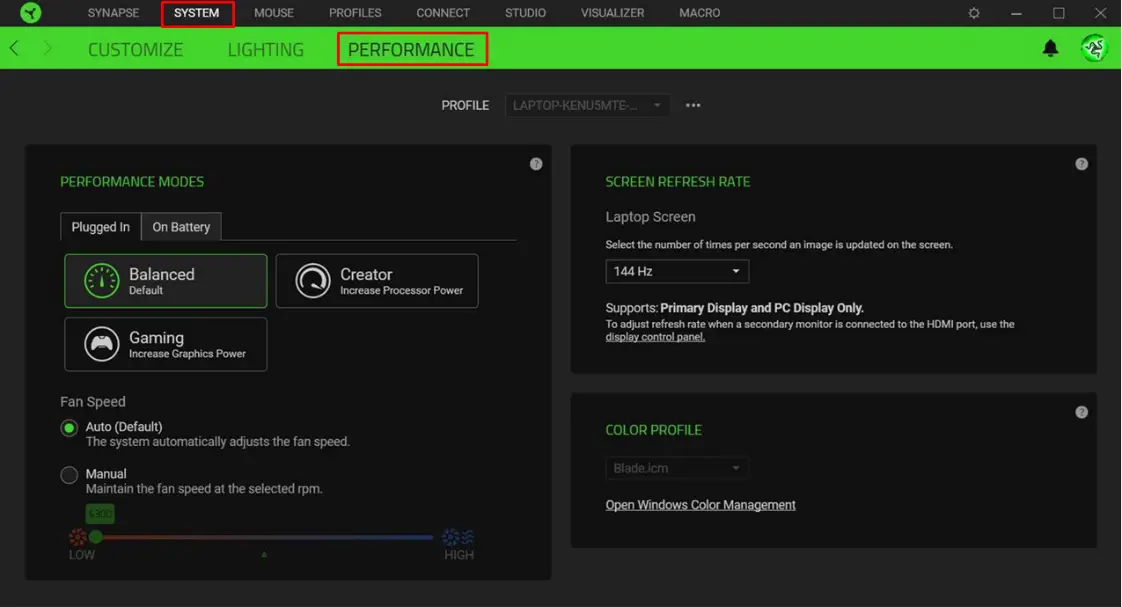
Task: Switch to the On Battery tab
Action: [181, 226]
